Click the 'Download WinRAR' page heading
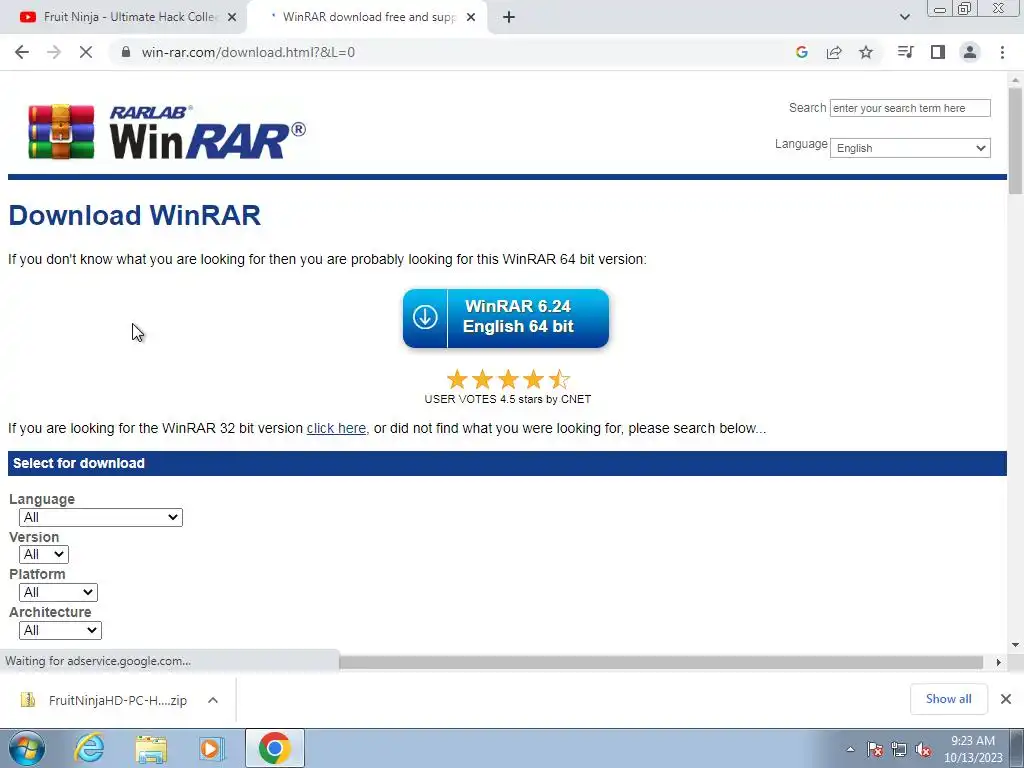Screen dimensions: 1024x768 pyautogui.click(x=135, y=216)
